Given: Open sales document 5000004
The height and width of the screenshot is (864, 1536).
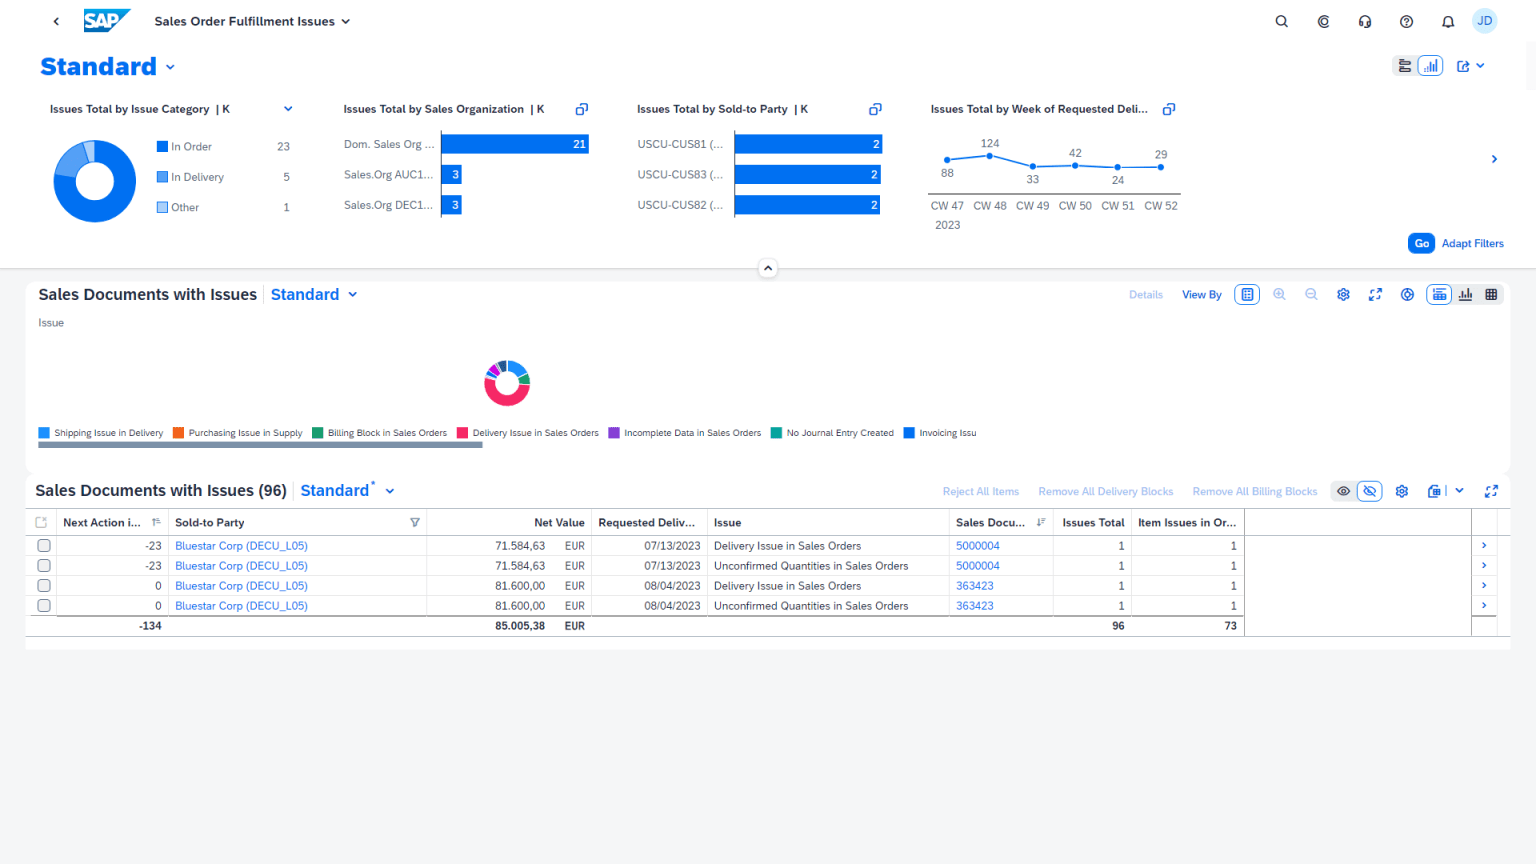Looking at the screenshot, I should [x=976, y=545].
